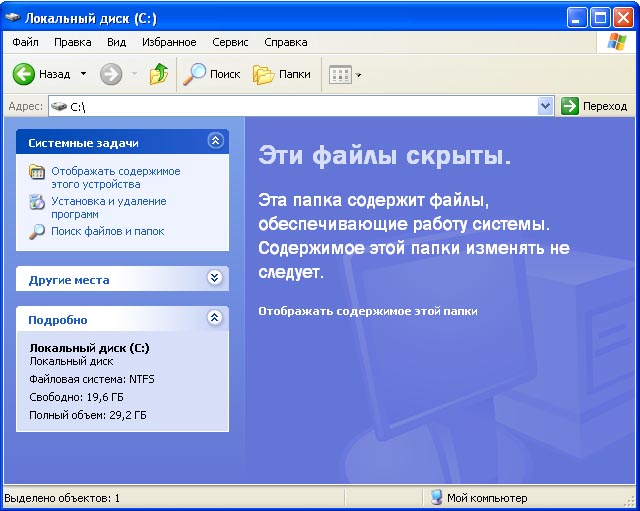Expand the views dropdown arrow

click(358, 75)
